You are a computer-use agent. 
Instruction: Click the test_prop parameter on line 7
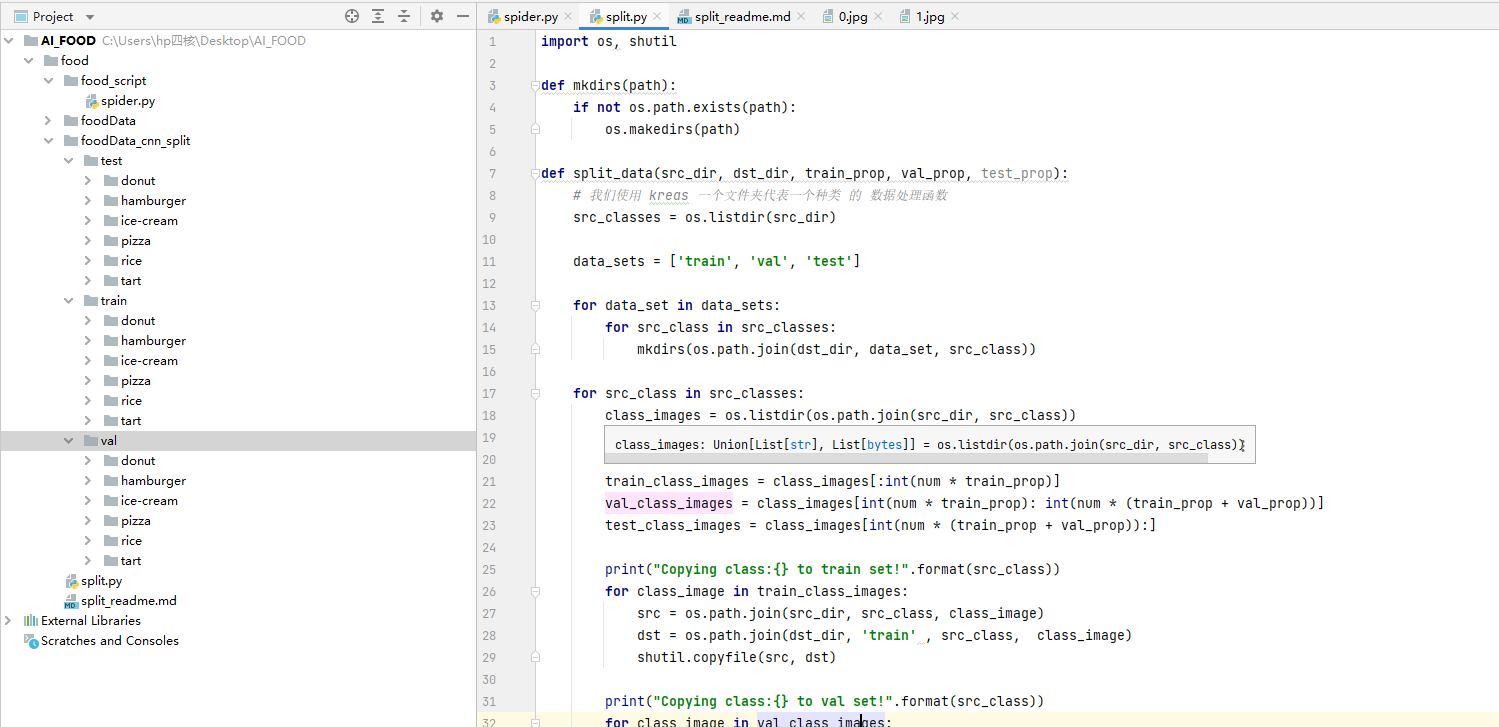1017,173
